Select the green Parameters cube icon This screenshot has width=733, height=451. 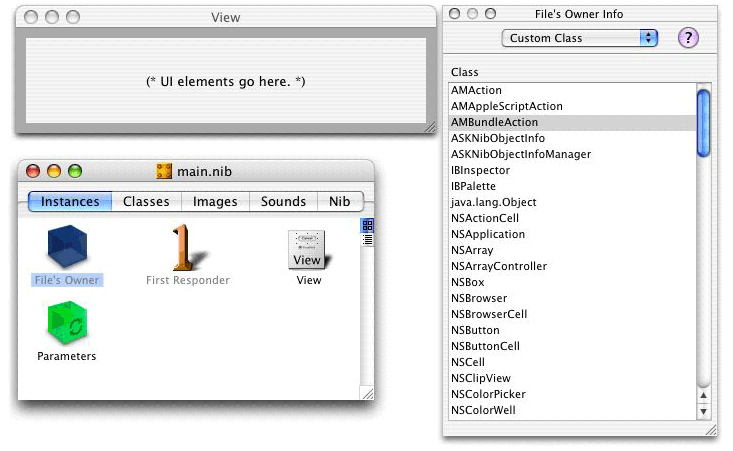67,323
